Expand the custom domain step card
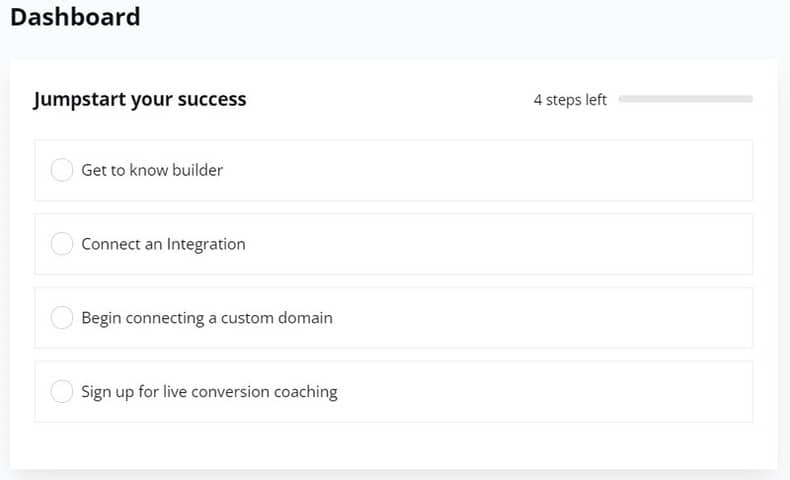Screen dimensions: 790x480 coord(393,318)
